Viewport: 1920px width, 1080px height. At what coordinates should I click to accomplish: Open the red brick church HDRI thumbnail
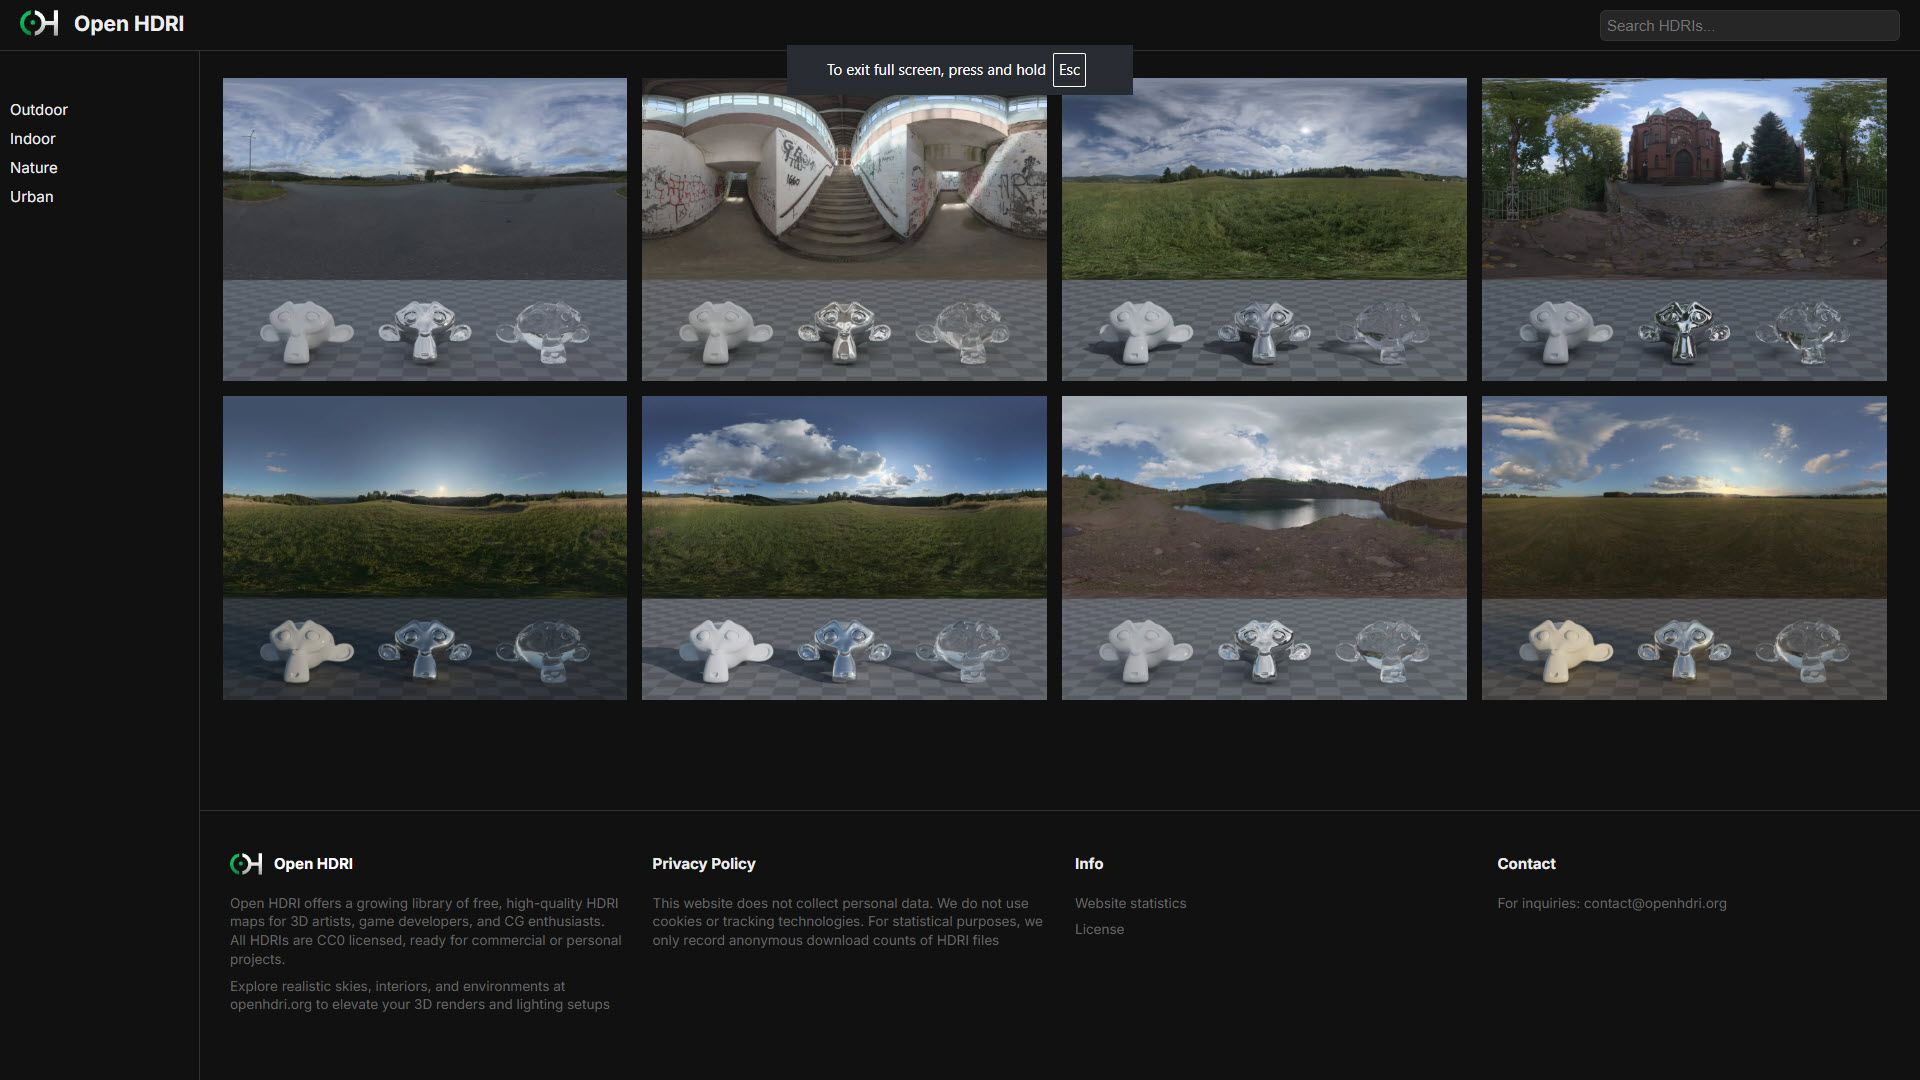click(x=1684, y=230)
